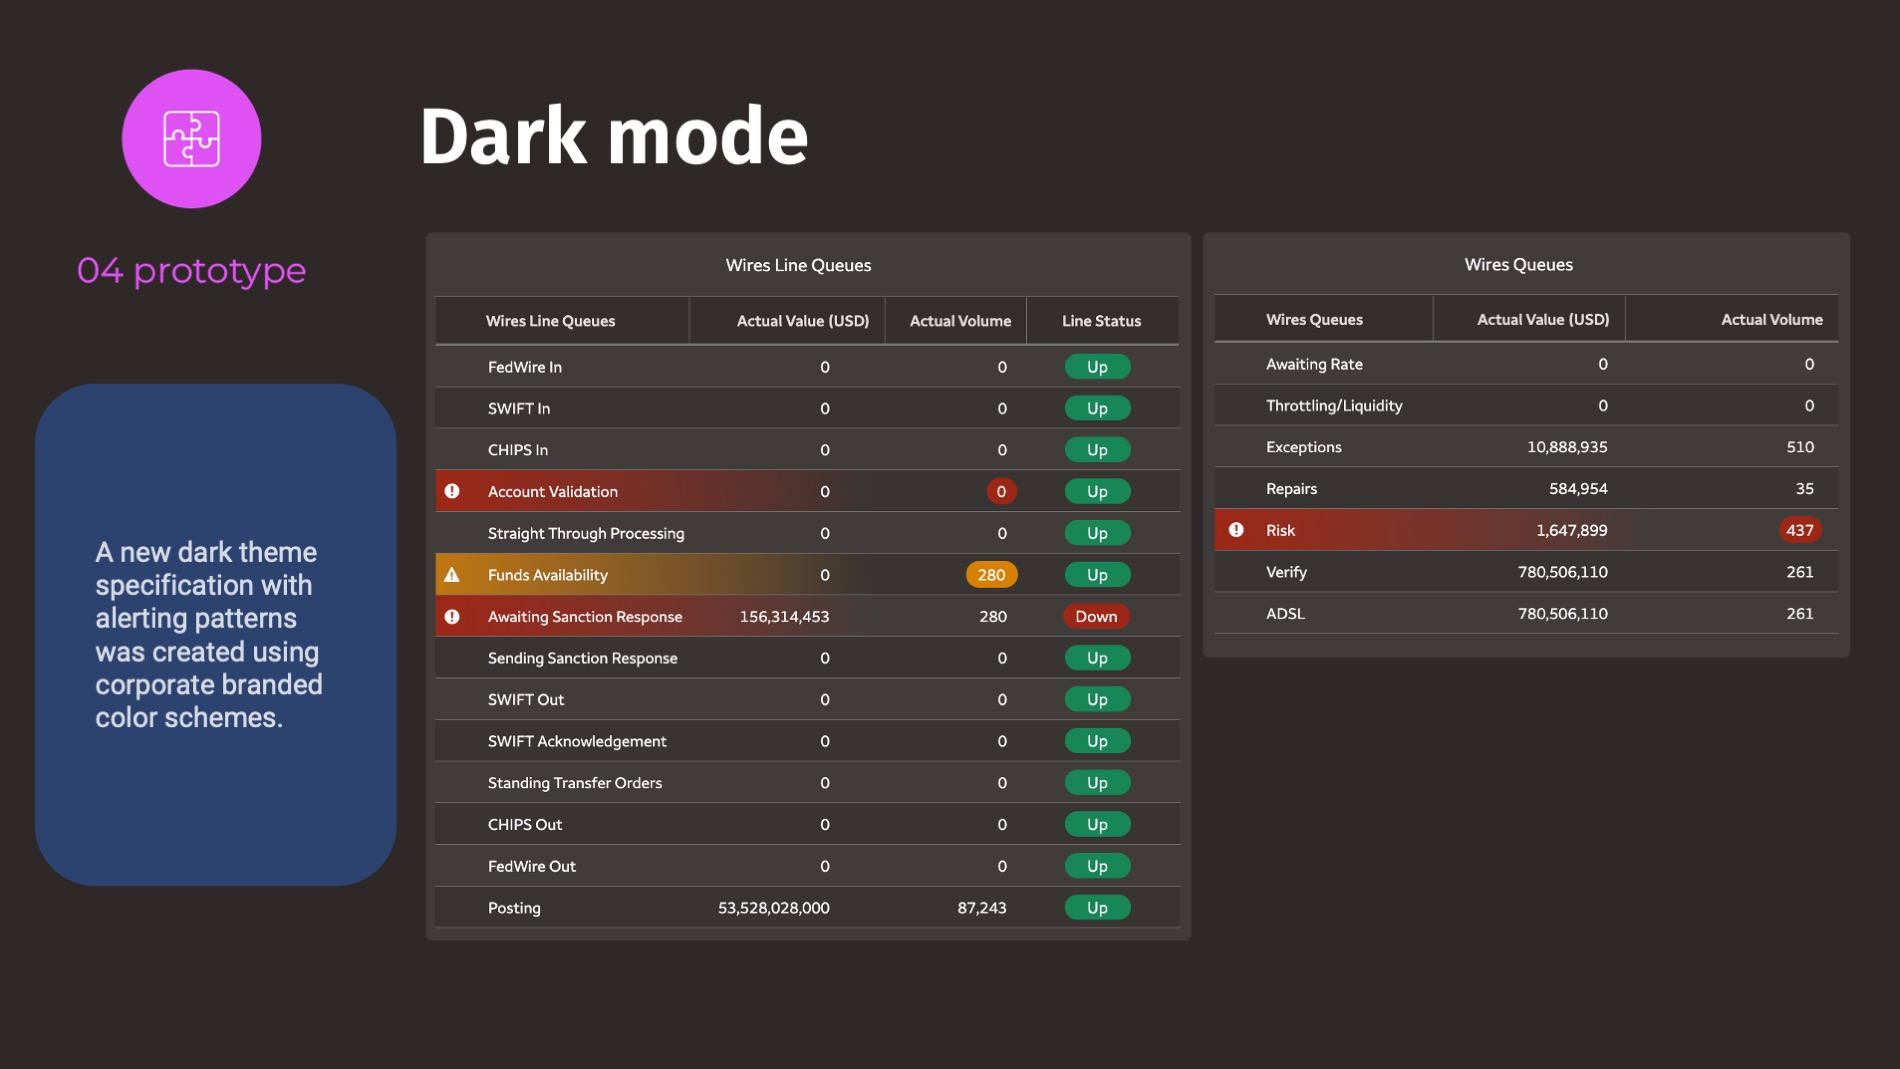Click the Up status for Posting

1097,908
